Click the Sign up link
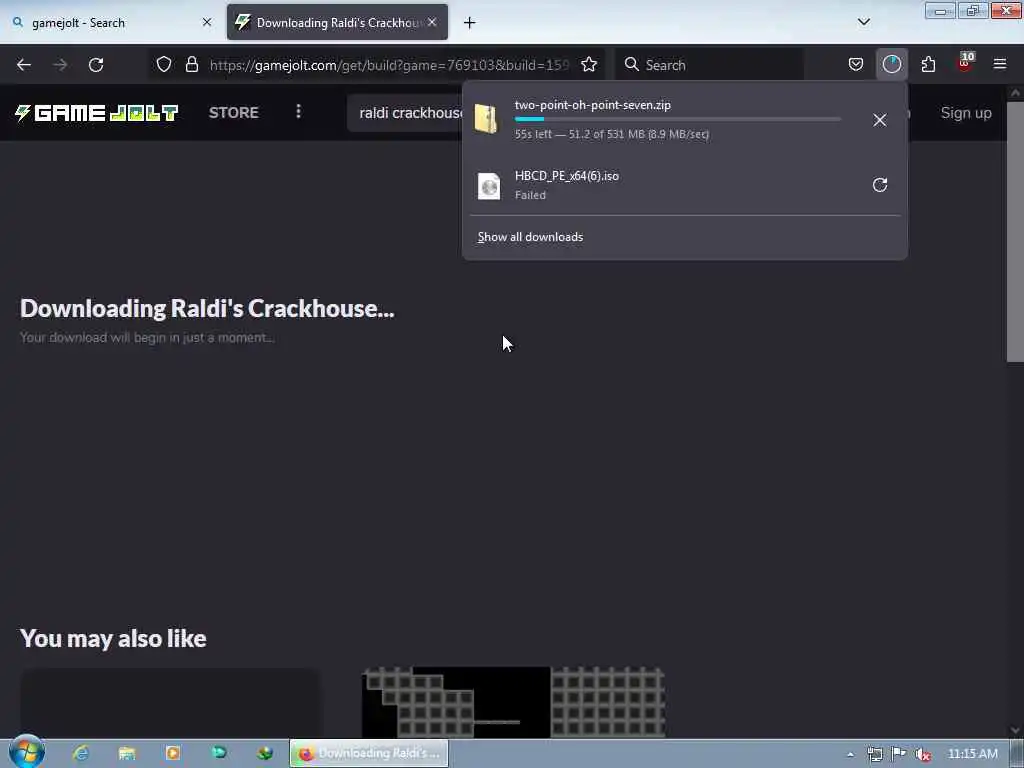This screenshot has height=768, width=1024. [966, 113]
